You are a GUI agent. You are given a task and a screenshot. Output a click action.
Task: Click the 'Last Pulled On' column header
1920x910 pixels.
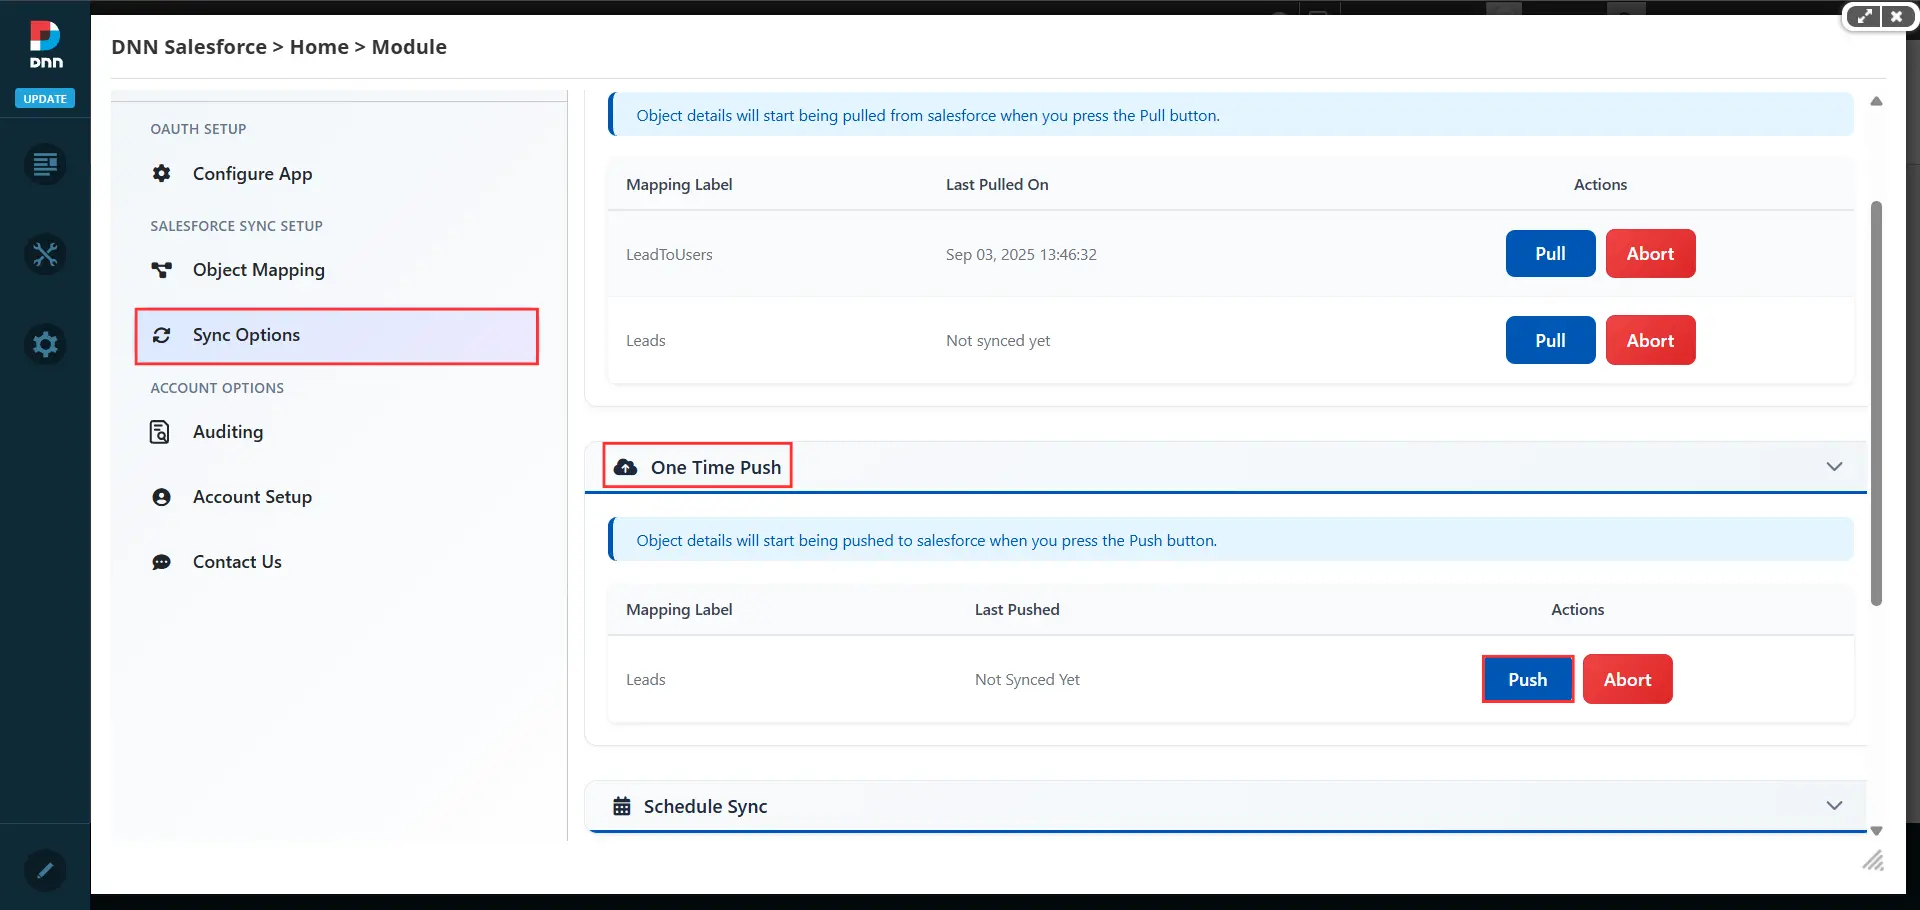point(997,184)
